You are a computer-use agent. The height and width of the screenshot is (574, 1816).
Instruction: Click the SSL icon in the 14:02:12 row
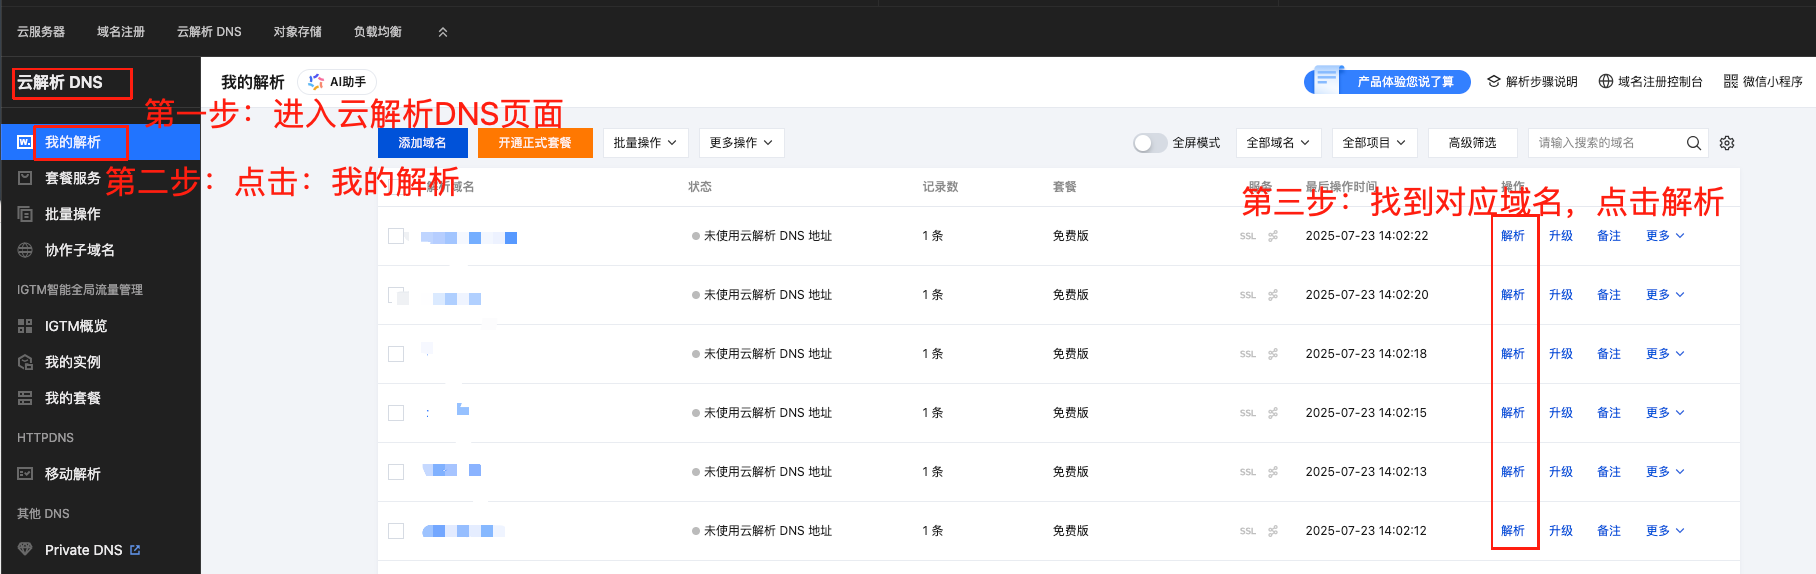pos(1248,532)
